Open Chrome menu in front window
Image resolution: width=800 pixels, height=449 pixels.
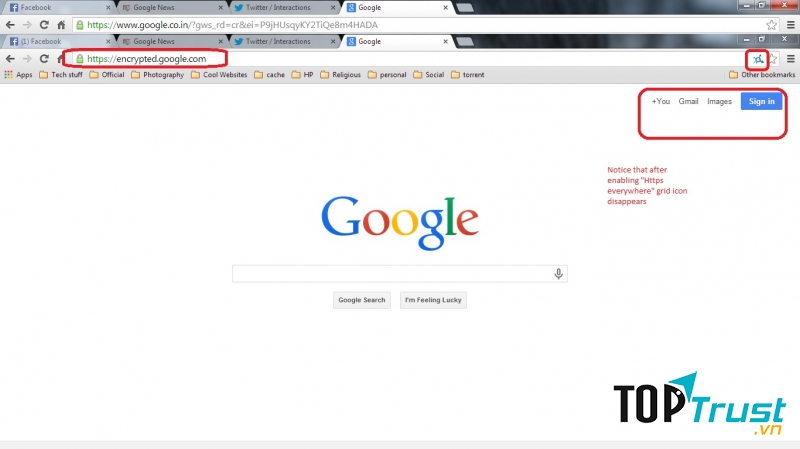[x=791, y=59]
